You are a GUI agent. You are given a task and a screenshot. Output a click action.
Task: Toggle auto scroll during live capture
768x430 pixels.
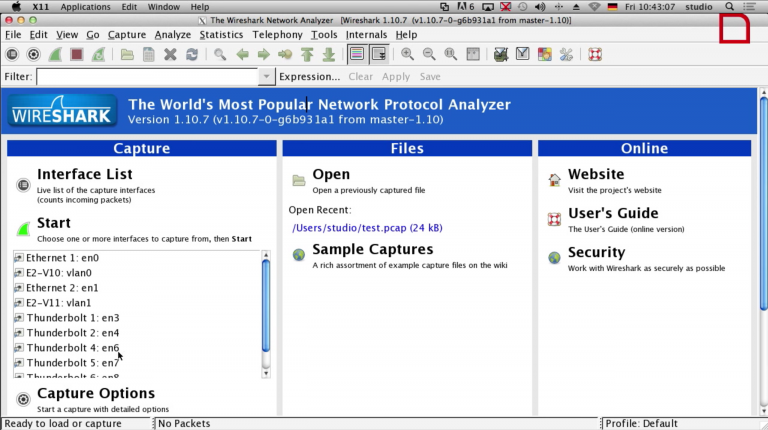(379, 54)
